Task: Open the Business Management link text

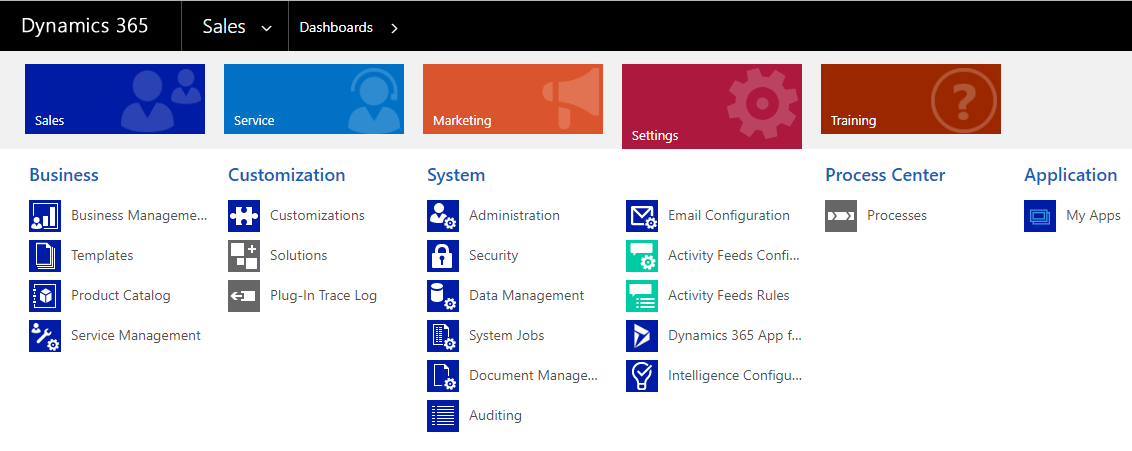Action: [x=139, y=216]
